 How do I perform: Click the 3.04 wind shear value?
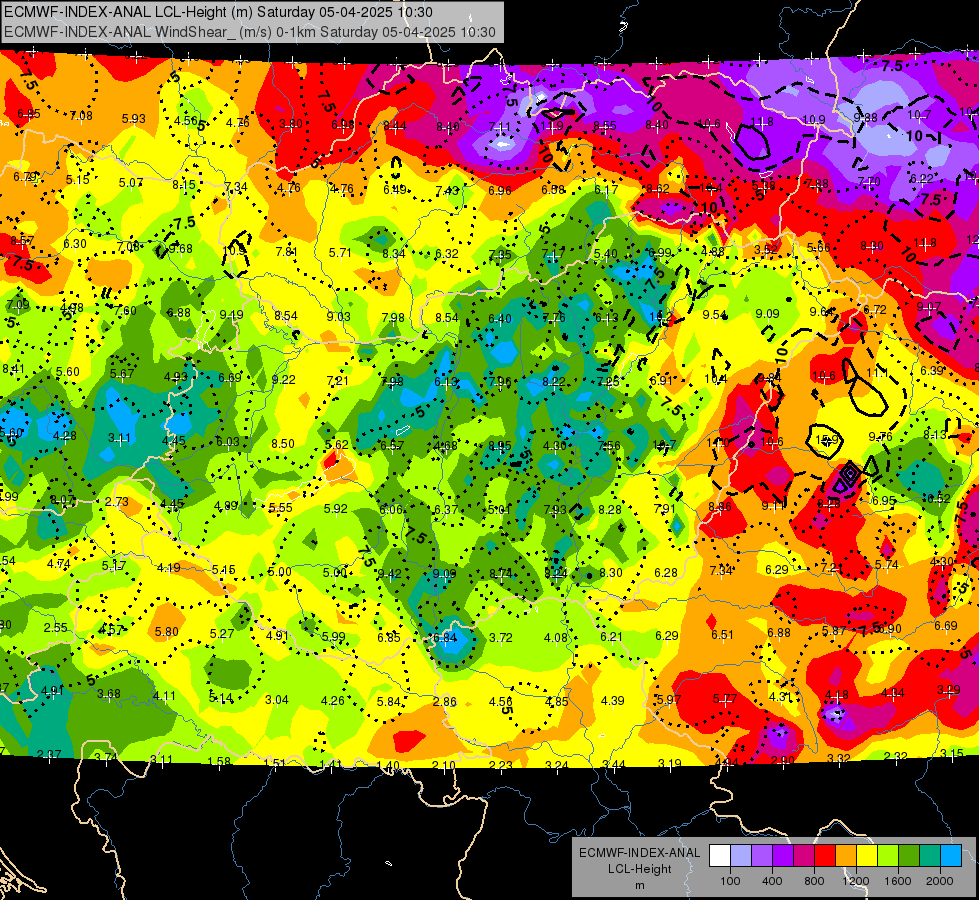(277, 700)
